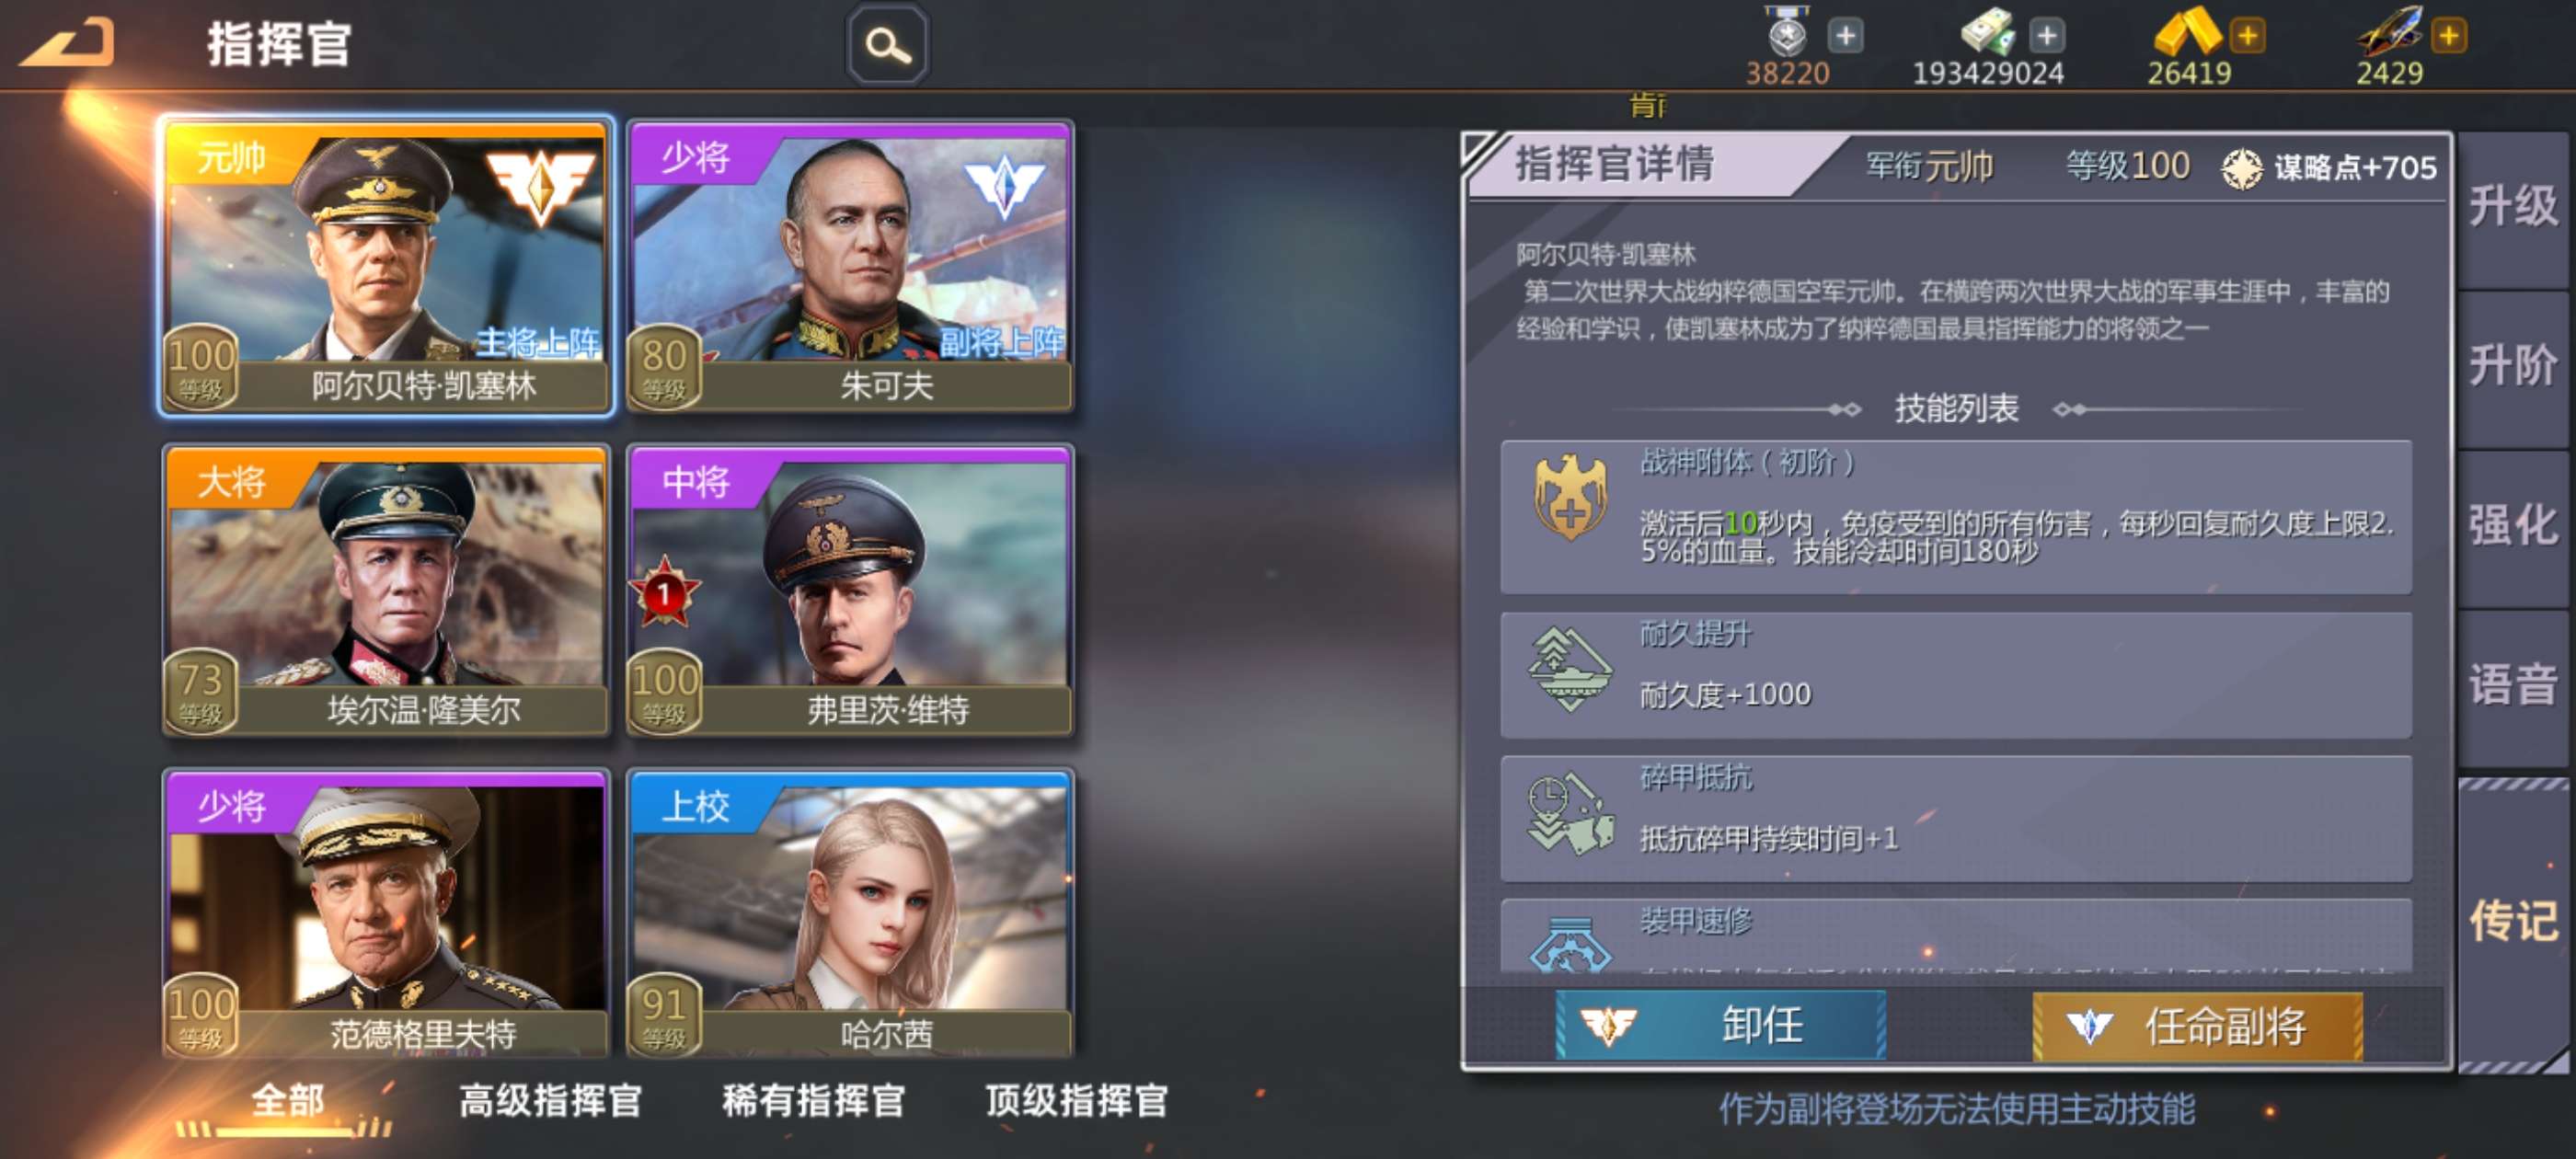
Task: Select the 全部 filter tab
Action: [287, 1101]
